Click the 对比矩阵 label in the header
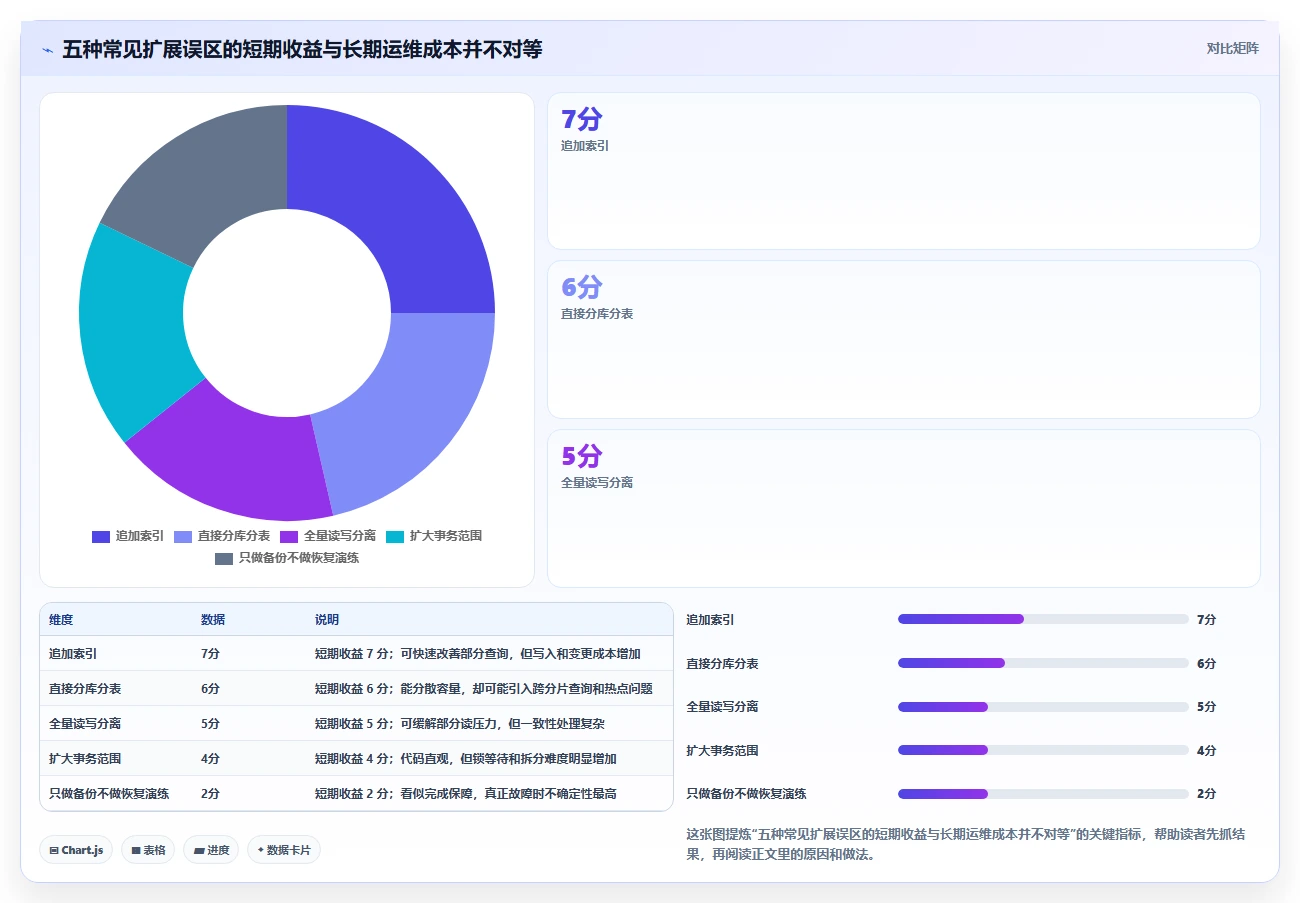Image resolution: width=1300 pixels, height=903 pixels. [x=1232, y=48]
